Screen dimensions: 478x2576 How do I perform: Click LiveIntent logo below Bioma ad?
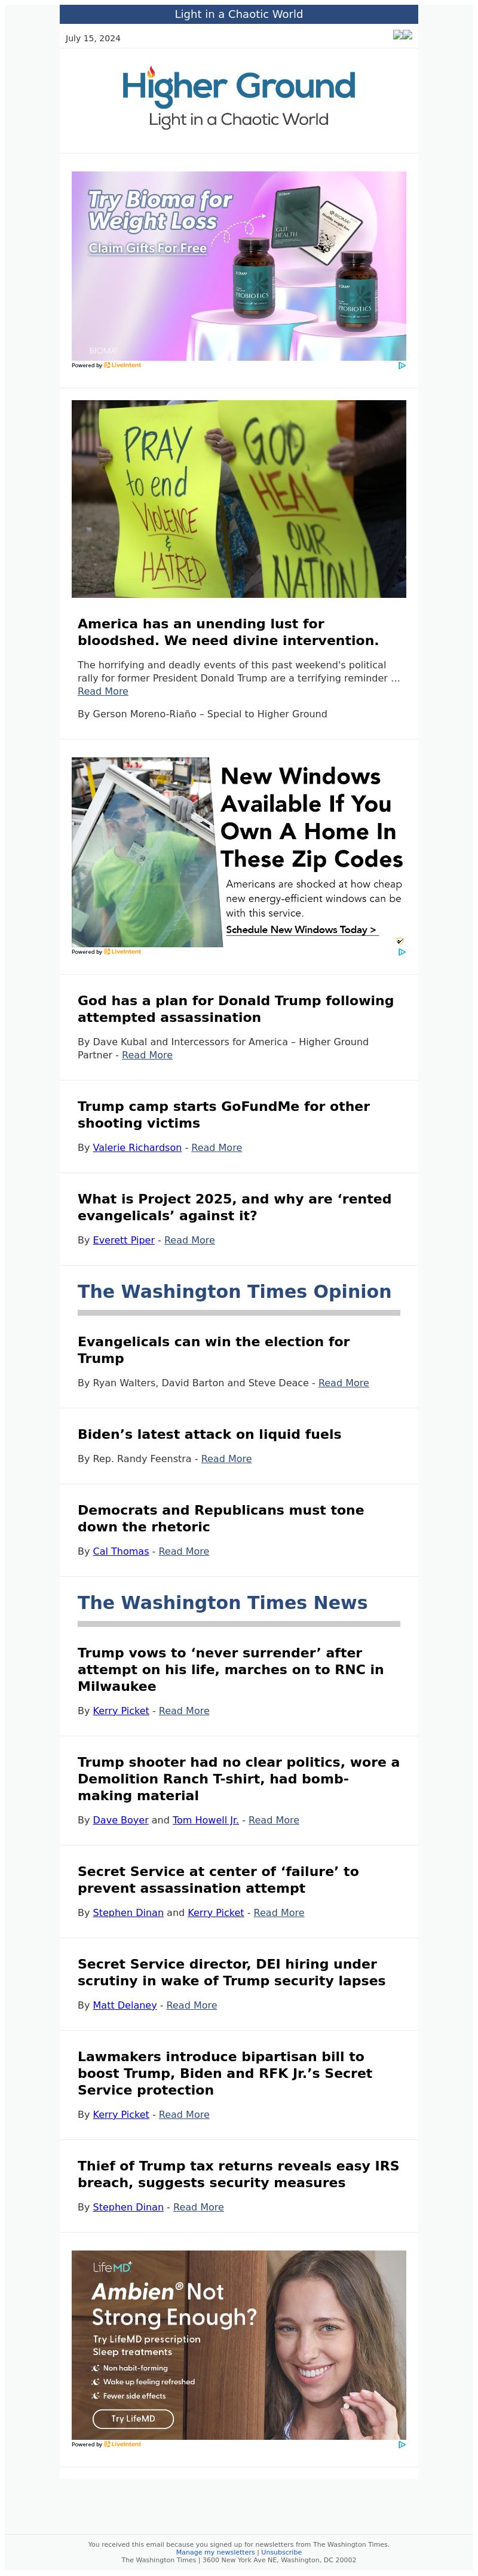[x=123, y=365]
